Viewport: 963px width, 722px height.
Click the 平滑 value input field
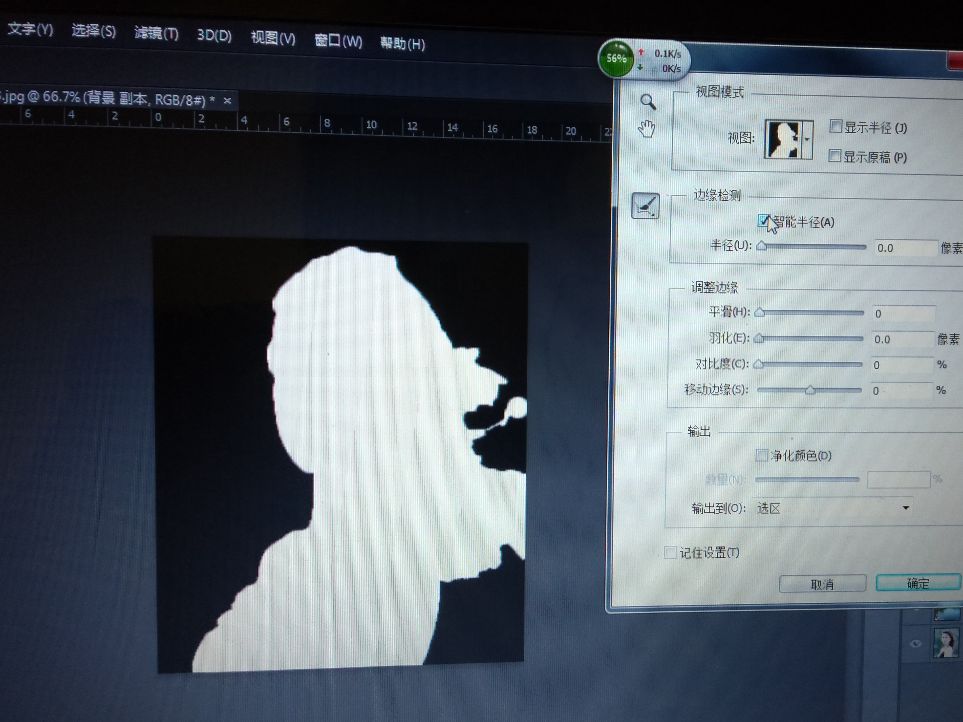(903, 314)
